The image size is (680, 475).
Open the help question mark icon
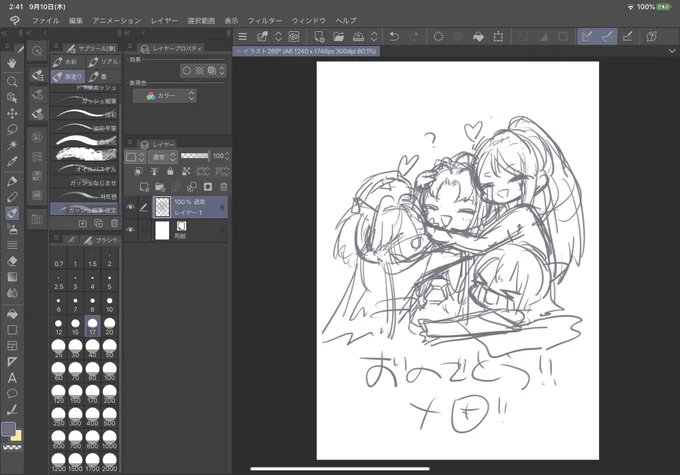pyautogui.click(x=651, y=36)
